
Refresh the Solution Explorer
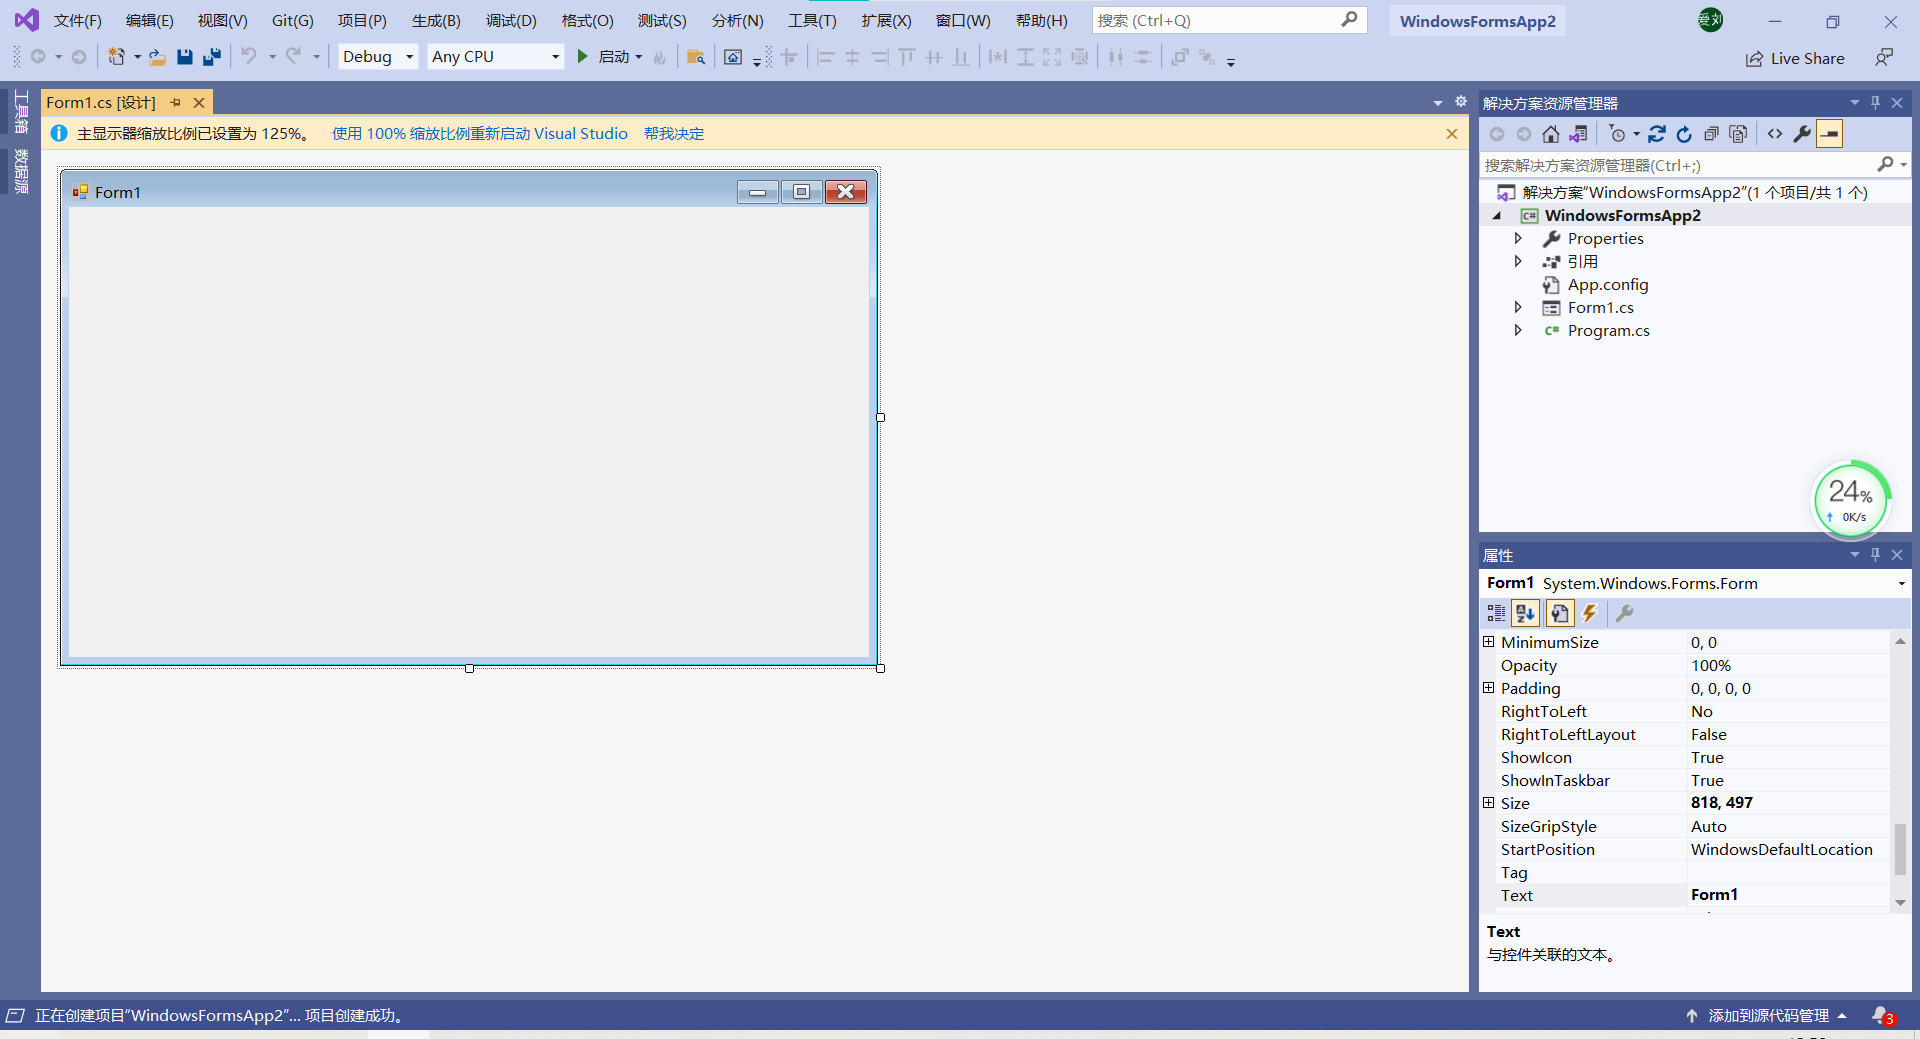[x=1684, y=134]
